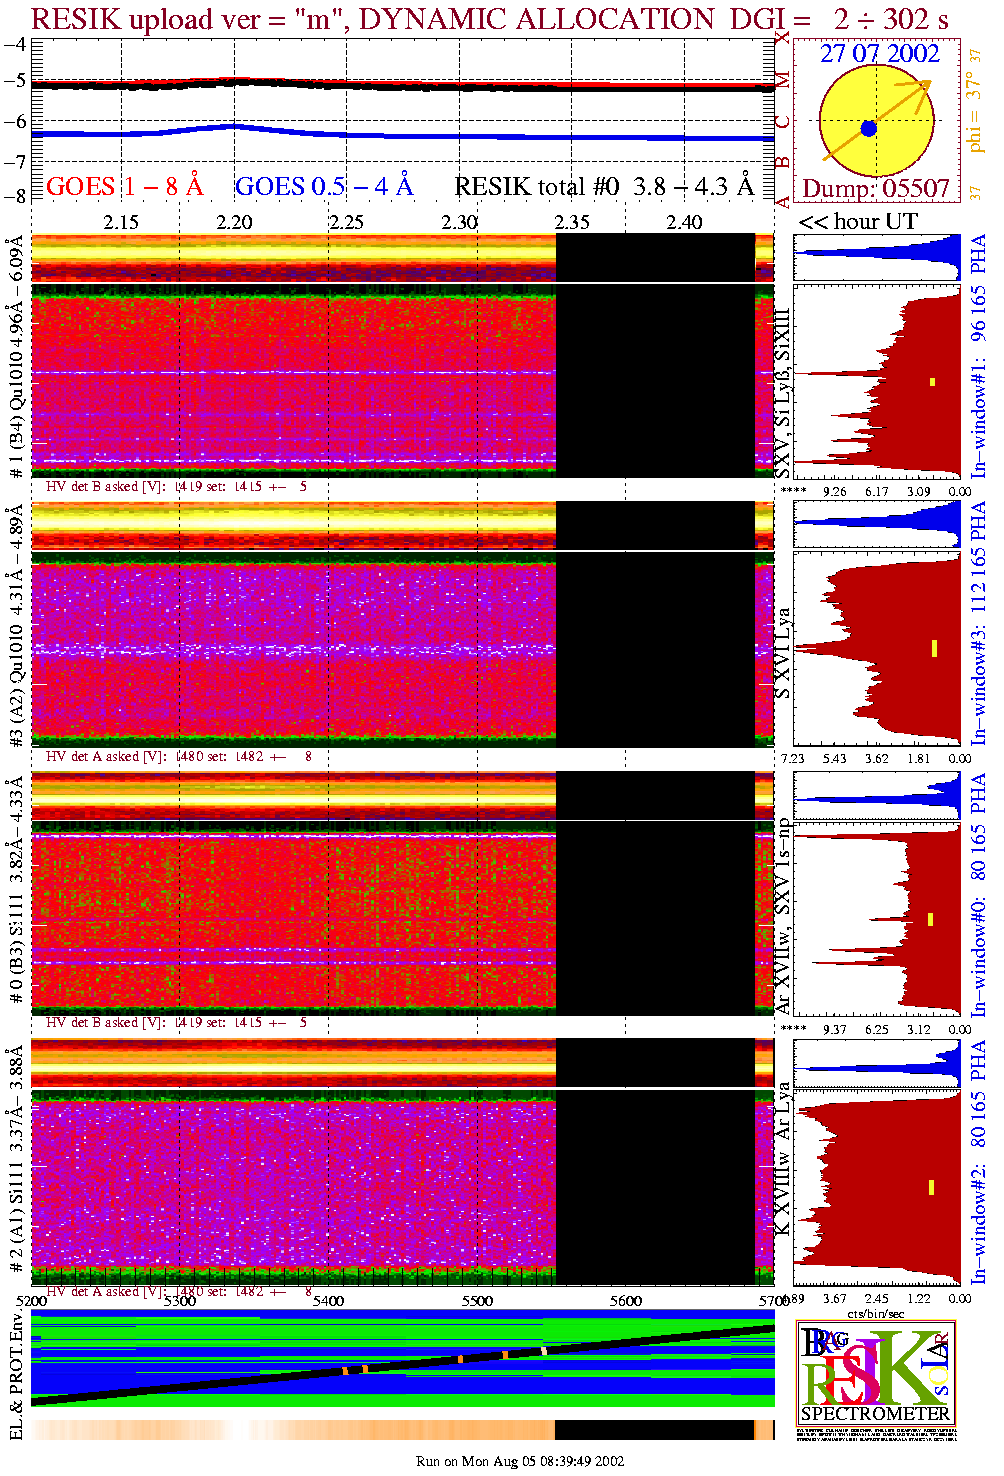Click the yellow marker in the window #0 histogram

pyautogui.click(x=931, y=919)
